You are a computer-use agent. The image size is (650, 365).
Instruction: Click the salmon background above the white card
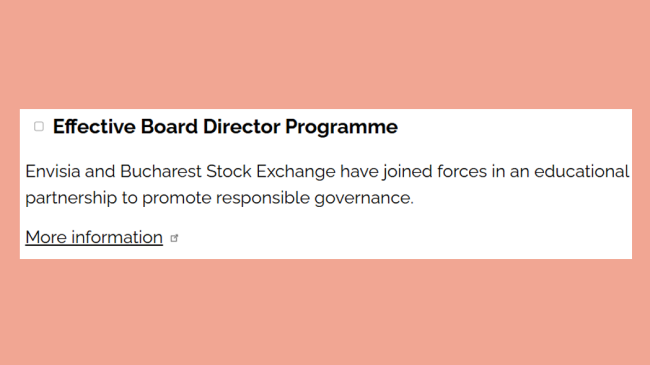click(325, 54)
